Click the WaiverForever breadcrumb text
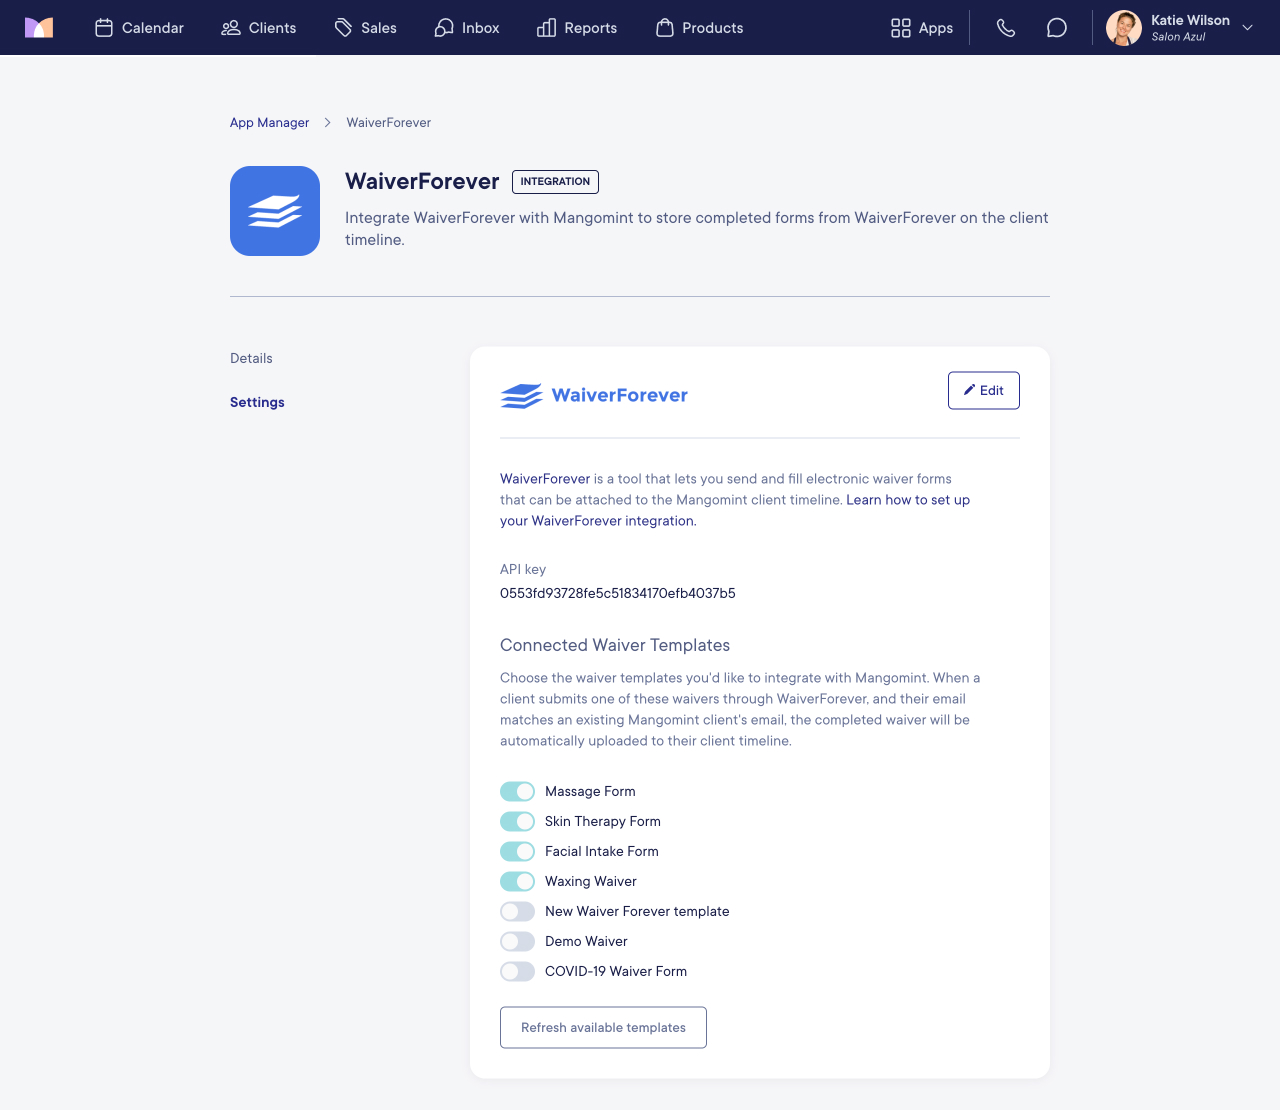The width and height of the screenshot is (1280, 1110). [389, 122]
